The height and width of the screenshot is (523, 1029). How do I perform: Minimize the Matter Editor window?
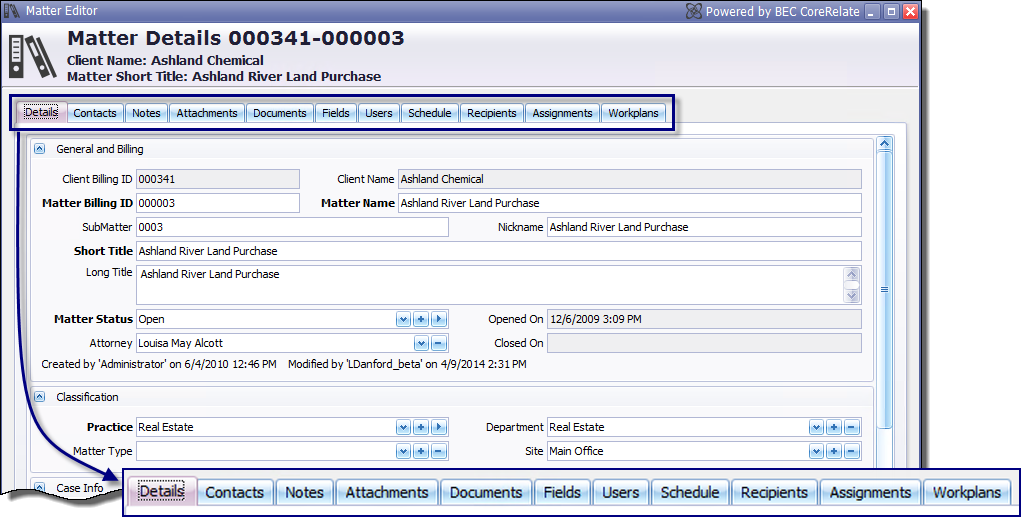click(872, 11)
